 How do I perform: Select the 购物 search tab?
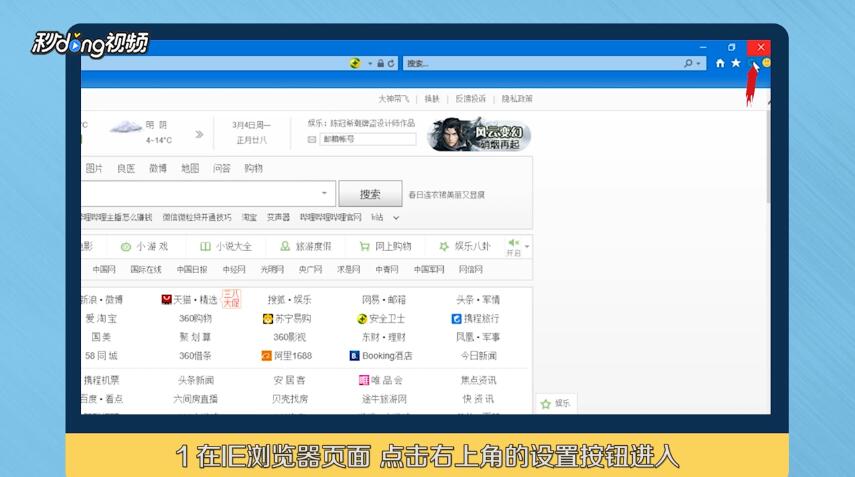tap(254, 168)
